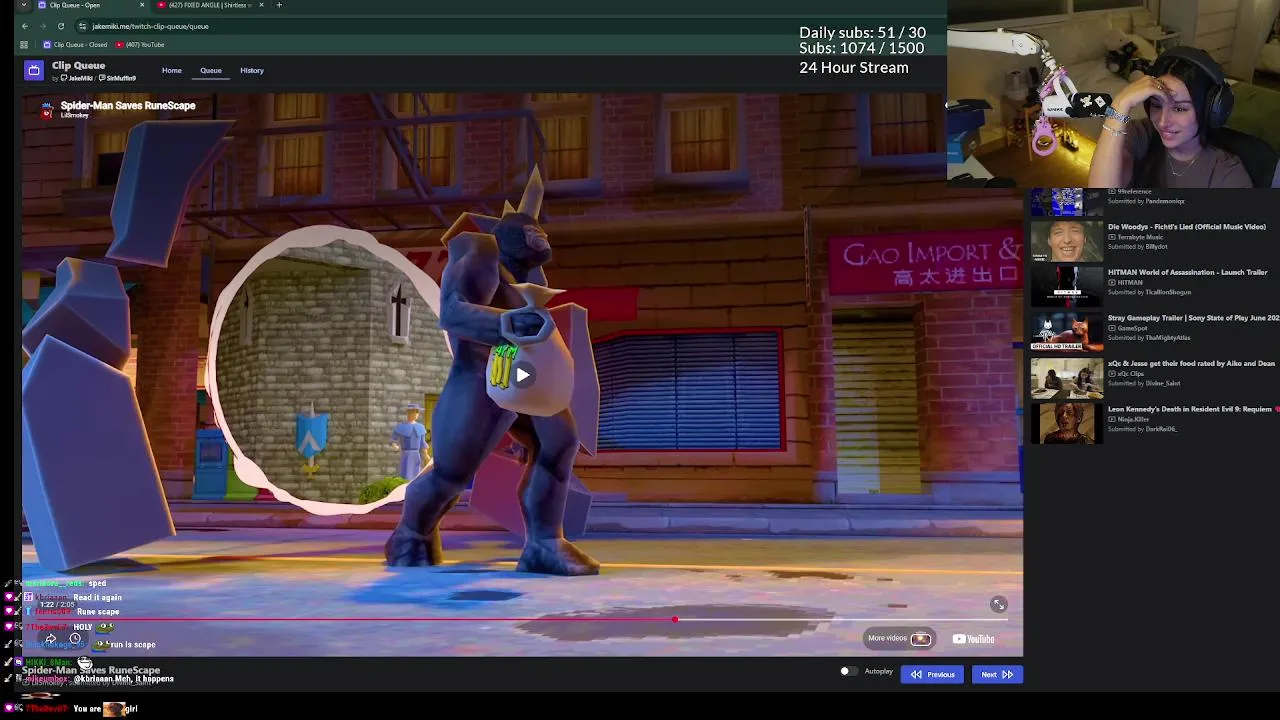Click the xQc Clips channel name

[x=1133, y=373]
